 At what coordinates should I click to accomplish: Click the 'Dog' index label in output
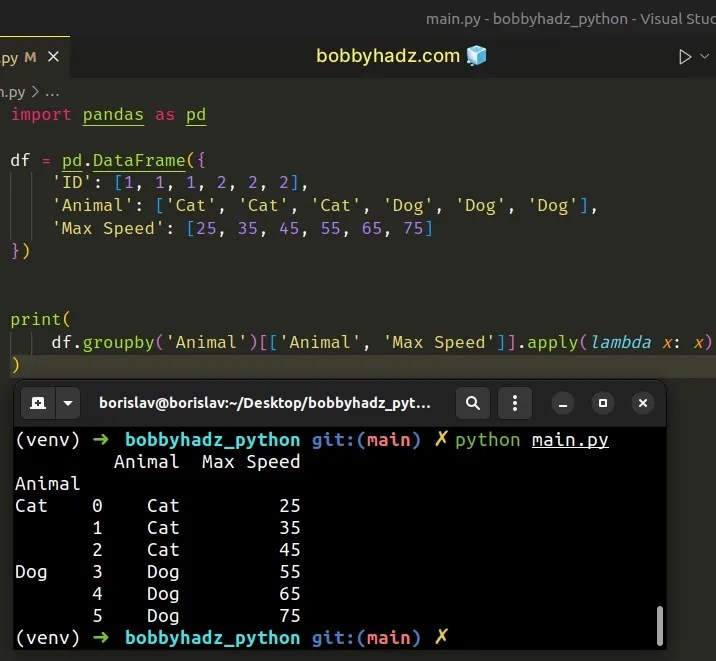31,572
